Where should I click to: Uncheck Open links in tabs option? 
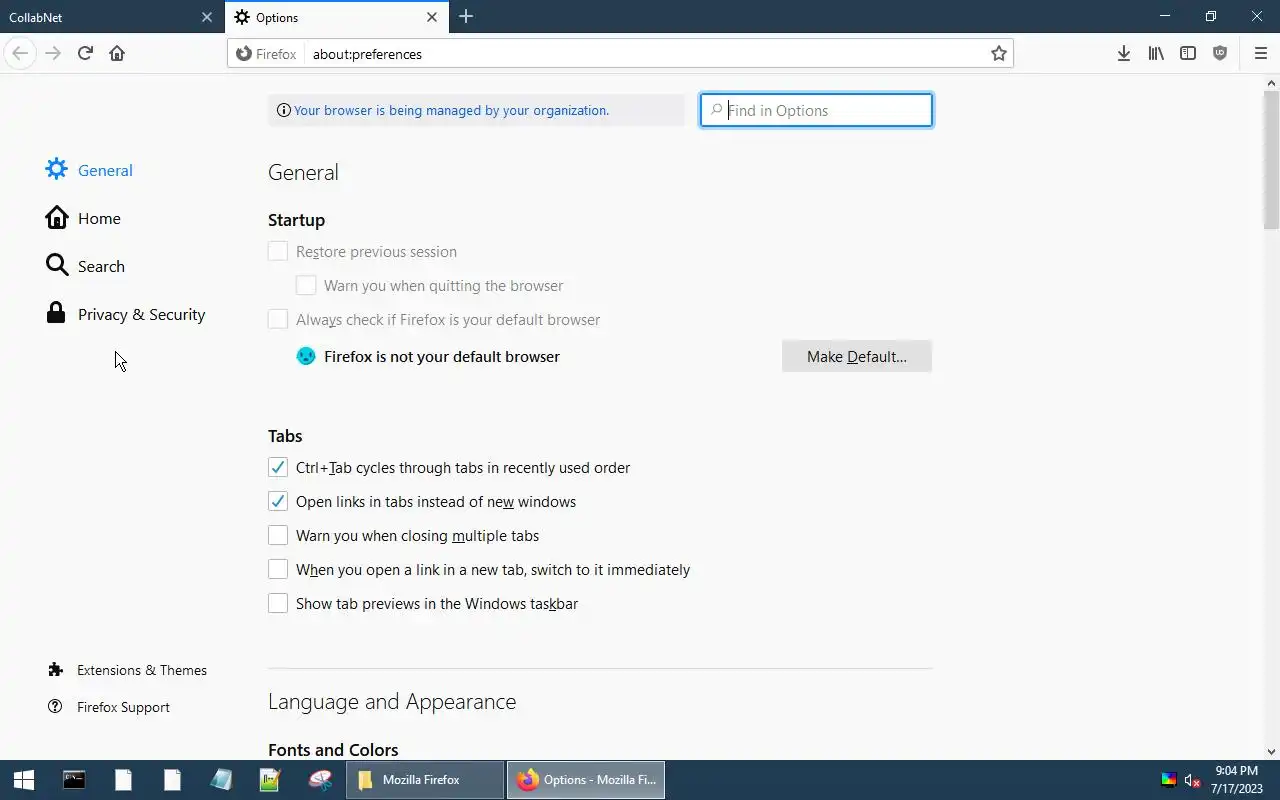(278, 502)
